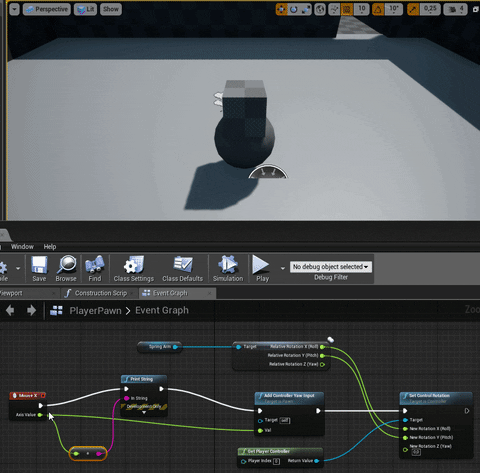Click the Player Index value field

[276, 461]
